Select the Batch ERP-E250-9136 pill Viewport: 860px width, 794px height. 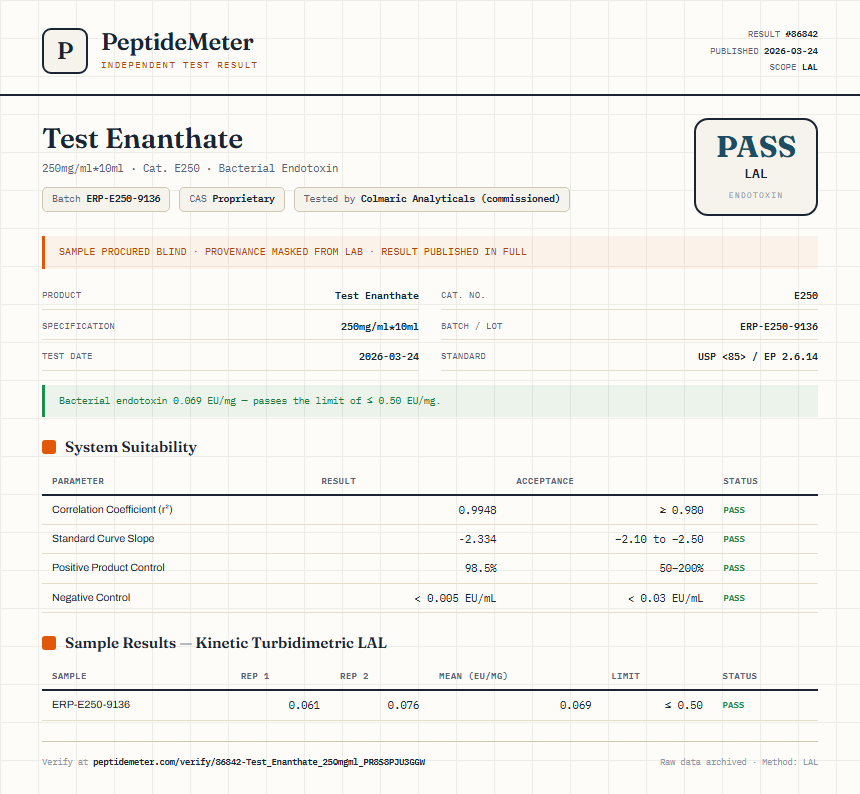[x=106, y=199]
